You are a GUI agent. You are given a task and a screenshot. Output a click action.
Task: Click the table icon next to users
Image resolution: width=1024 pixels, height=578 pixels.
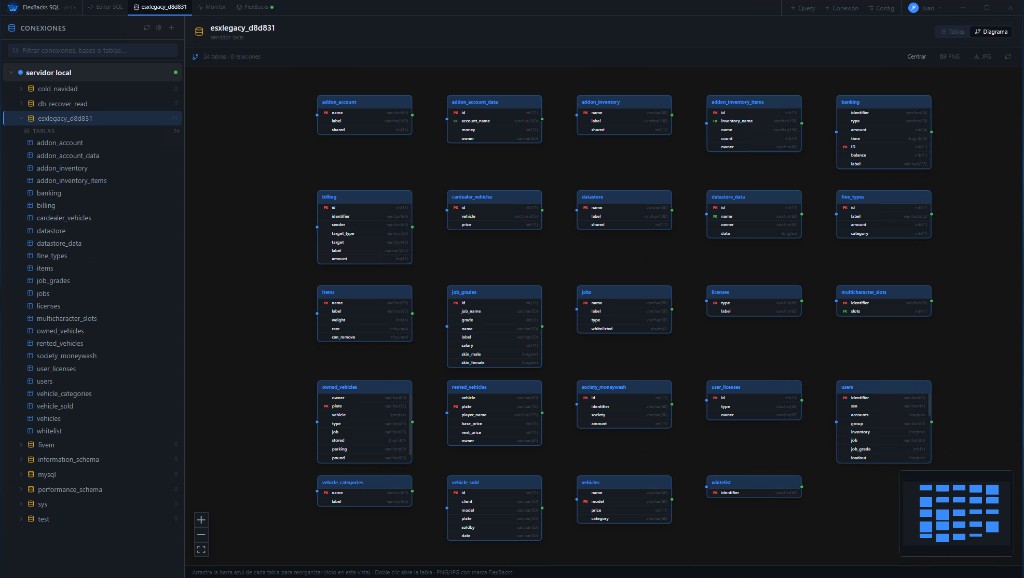click(x=30, y=381)
